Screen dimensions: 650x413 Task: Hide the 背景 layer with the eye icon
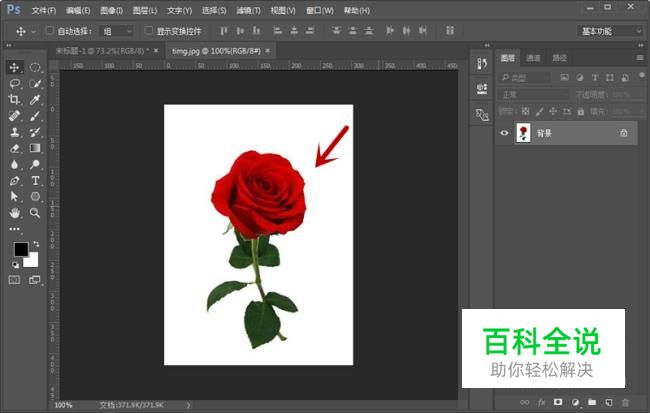tap(505, 133)
